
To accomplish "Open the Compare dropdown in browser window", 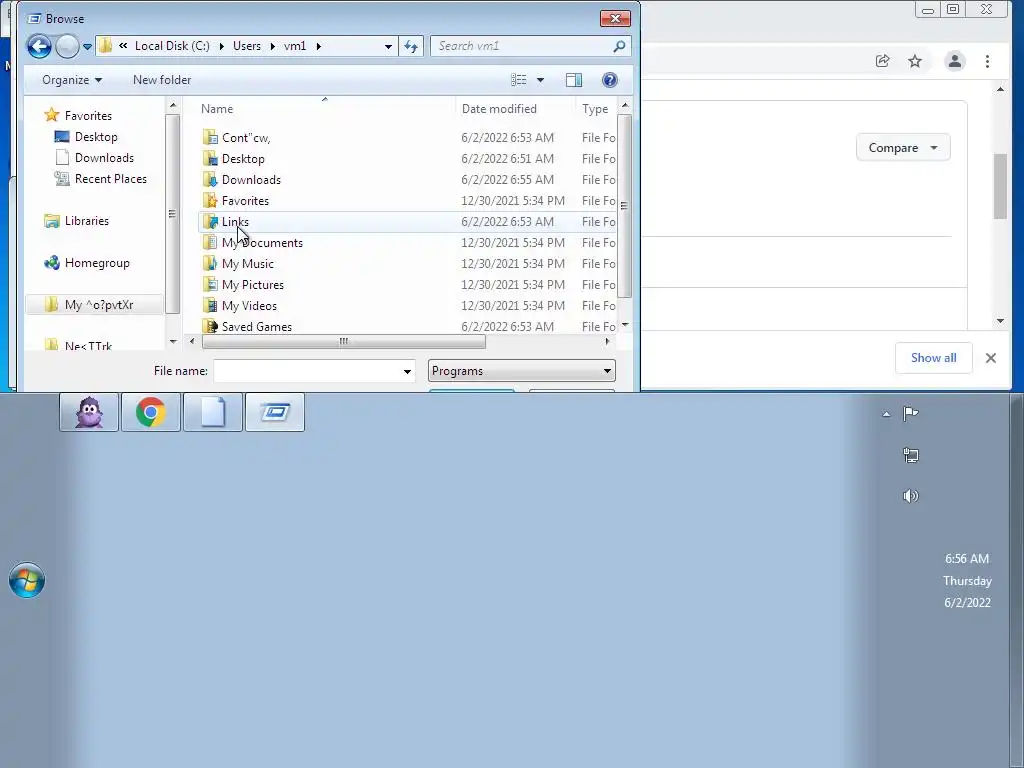I will pos(903,148).
